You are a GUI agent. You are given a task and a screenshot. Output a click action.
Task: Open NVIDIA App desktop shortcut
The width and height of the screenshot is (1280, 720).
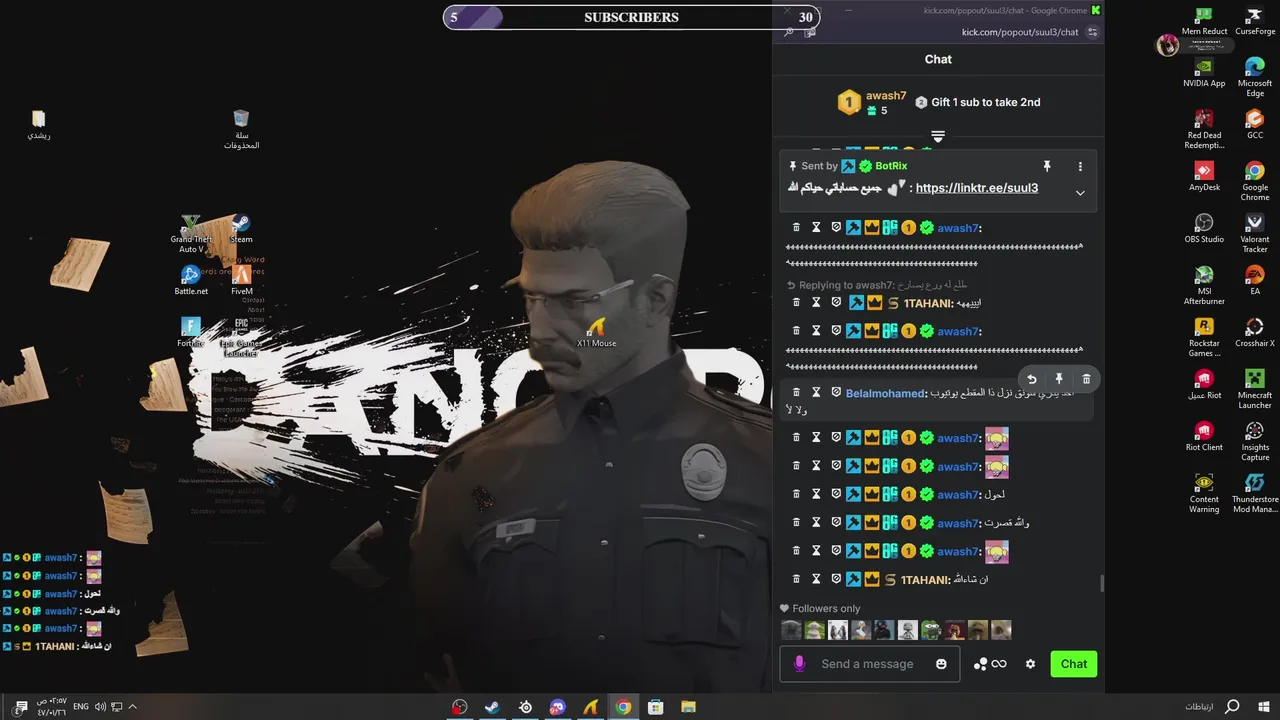1204,72
